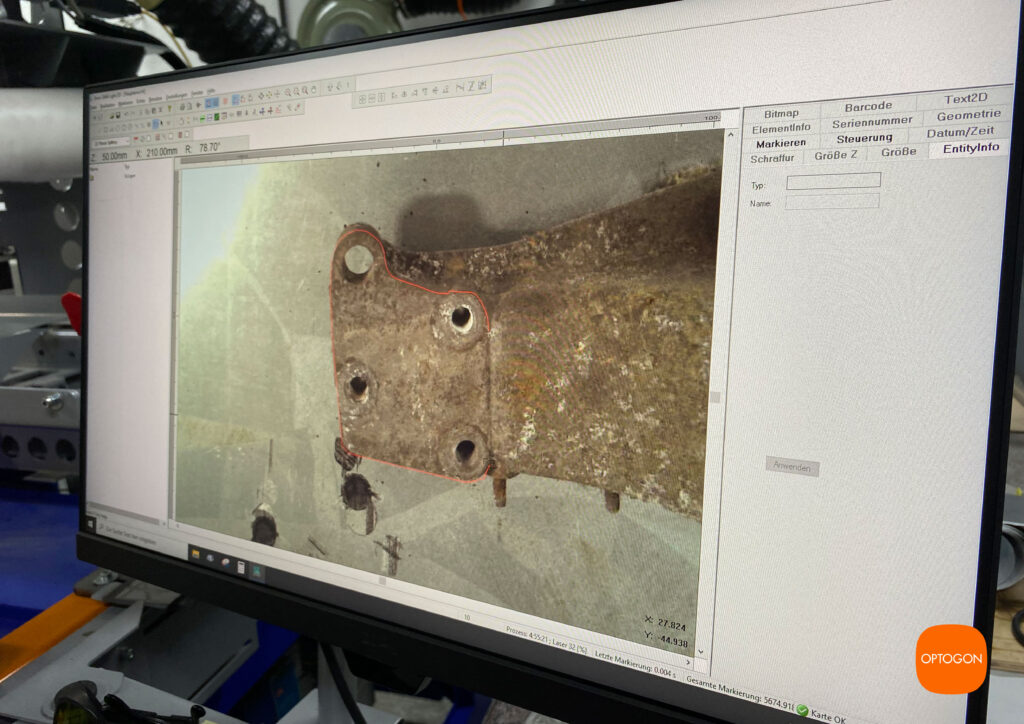Open the Geometrie tab
This screenshot has height=724, width=1024.
click(x=968, y=115)
